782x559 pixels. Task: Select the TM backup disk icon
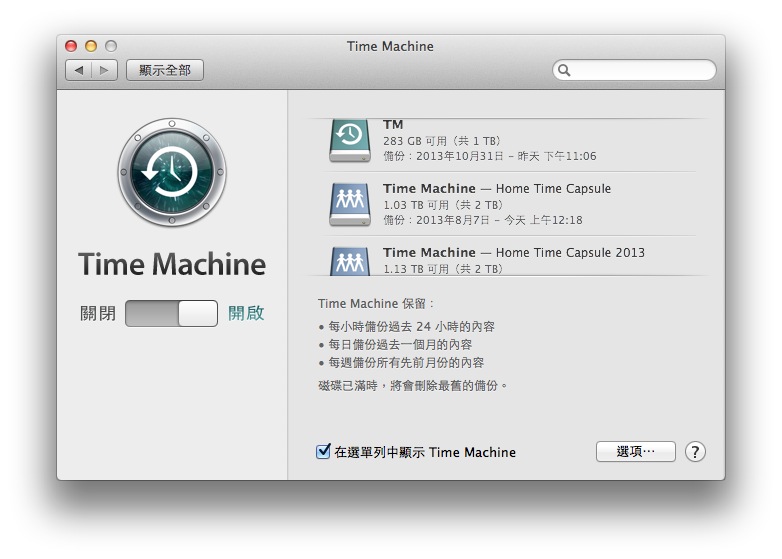[350, 141]
